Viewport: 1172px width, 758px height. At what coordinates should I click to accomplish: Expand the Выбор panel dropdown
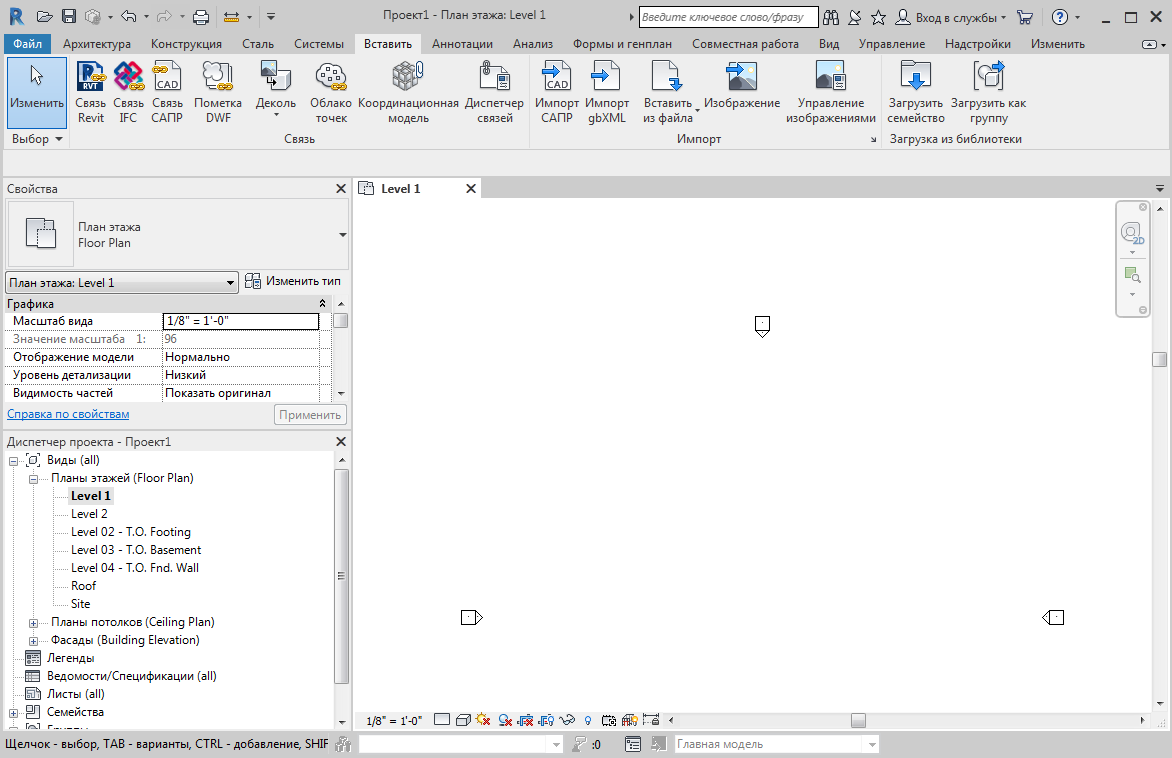(x=59, y=139)
